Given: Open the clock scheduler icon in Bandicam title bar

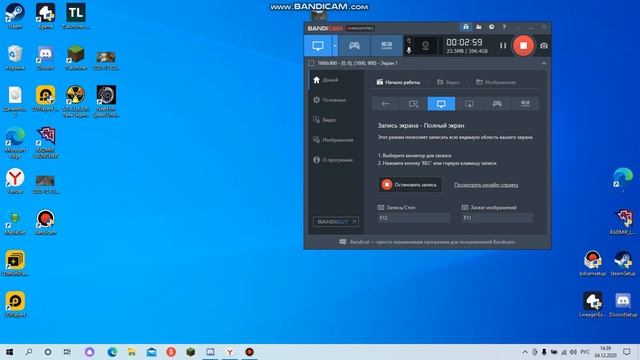Looking at the screenshot, I should [x=491, y=27].
